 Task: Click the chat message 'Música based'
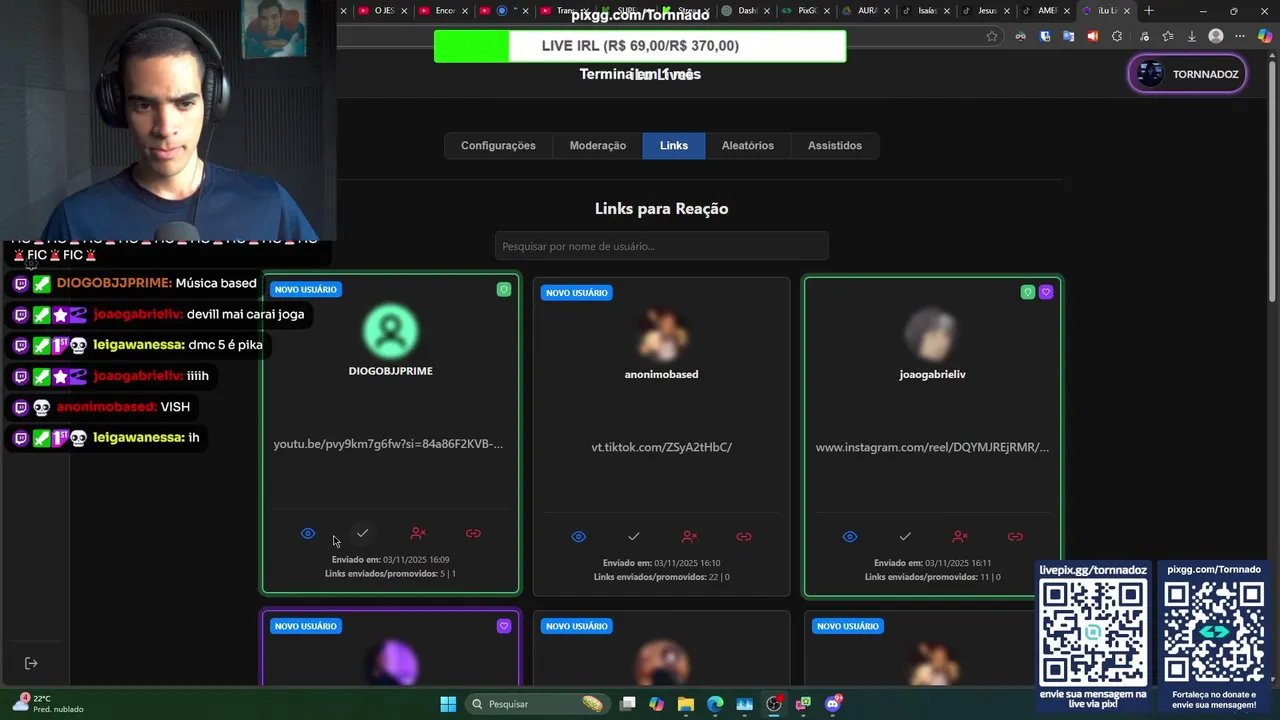pyautogui.click(x=216, y=283)
